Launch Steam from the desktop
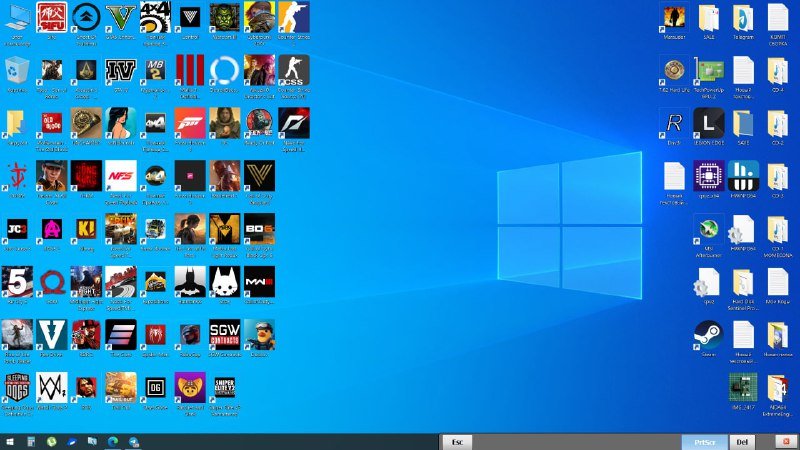The width and height of the screenshot is (800, 450). (708, 334)
